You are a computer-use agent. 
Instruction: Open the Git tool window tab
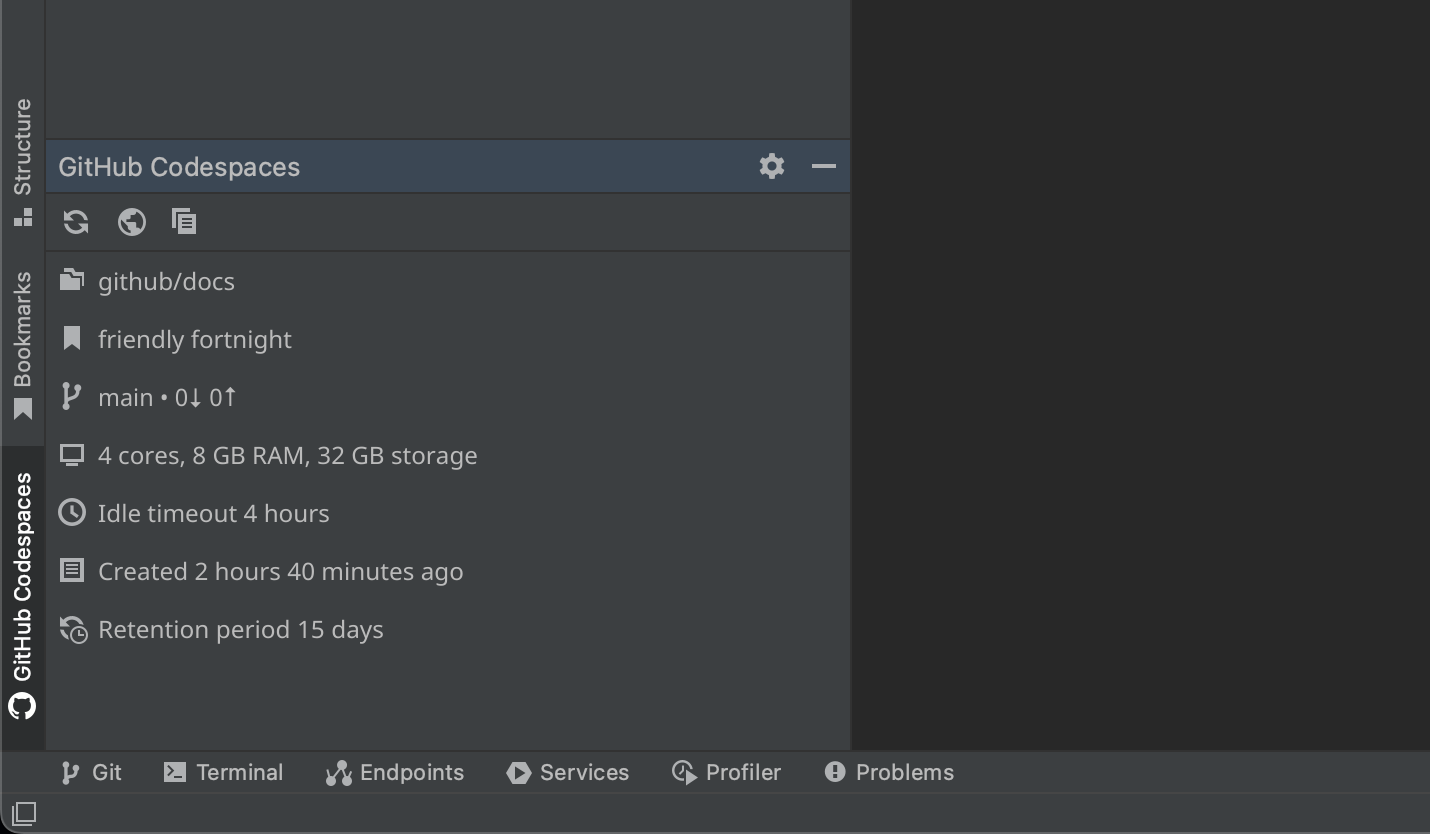pos(90,772)
